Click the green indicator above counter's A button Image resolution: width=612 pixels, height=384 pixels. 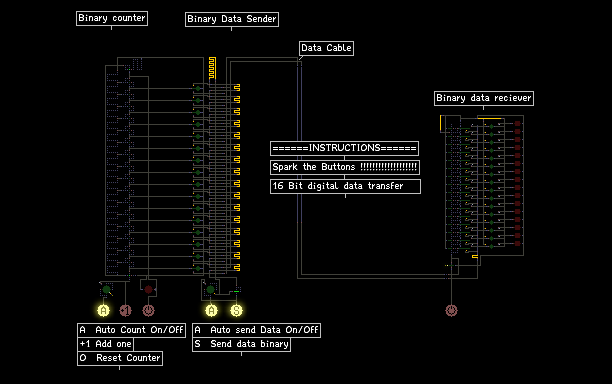106,290
